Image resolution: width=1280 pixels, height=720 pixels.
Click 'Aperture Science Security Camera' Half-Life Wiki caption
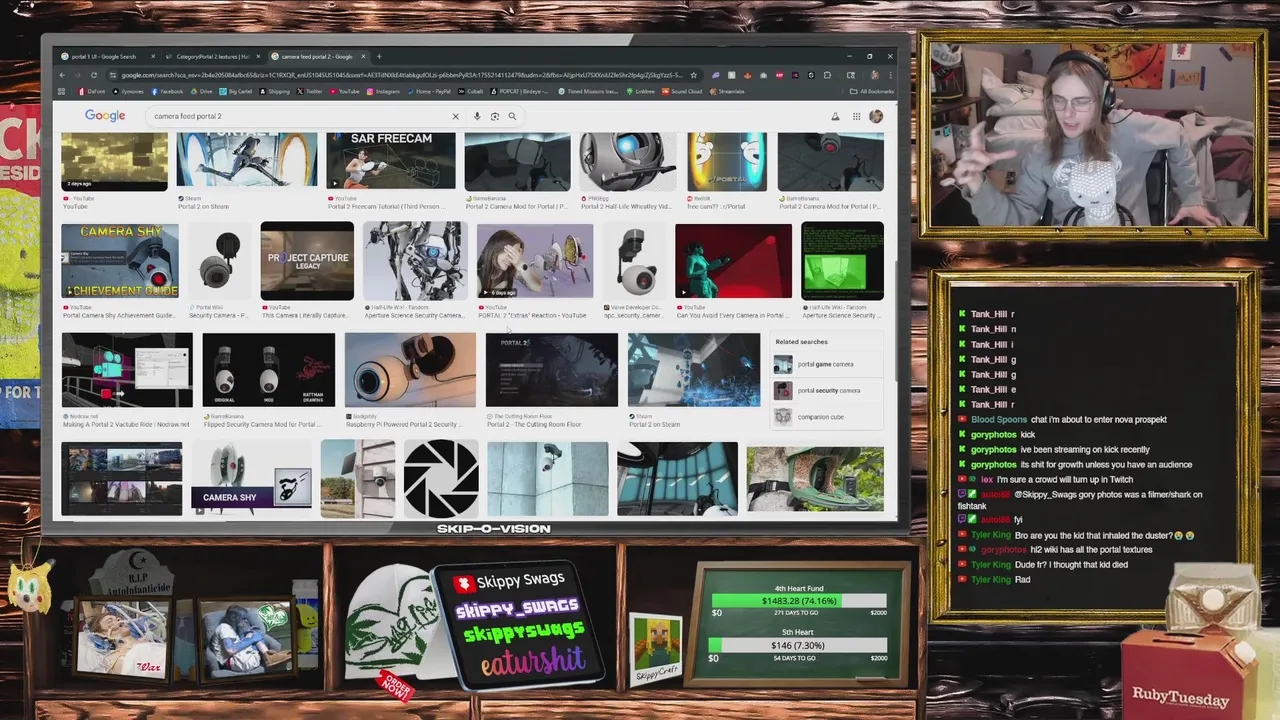[x=414, y=315]
